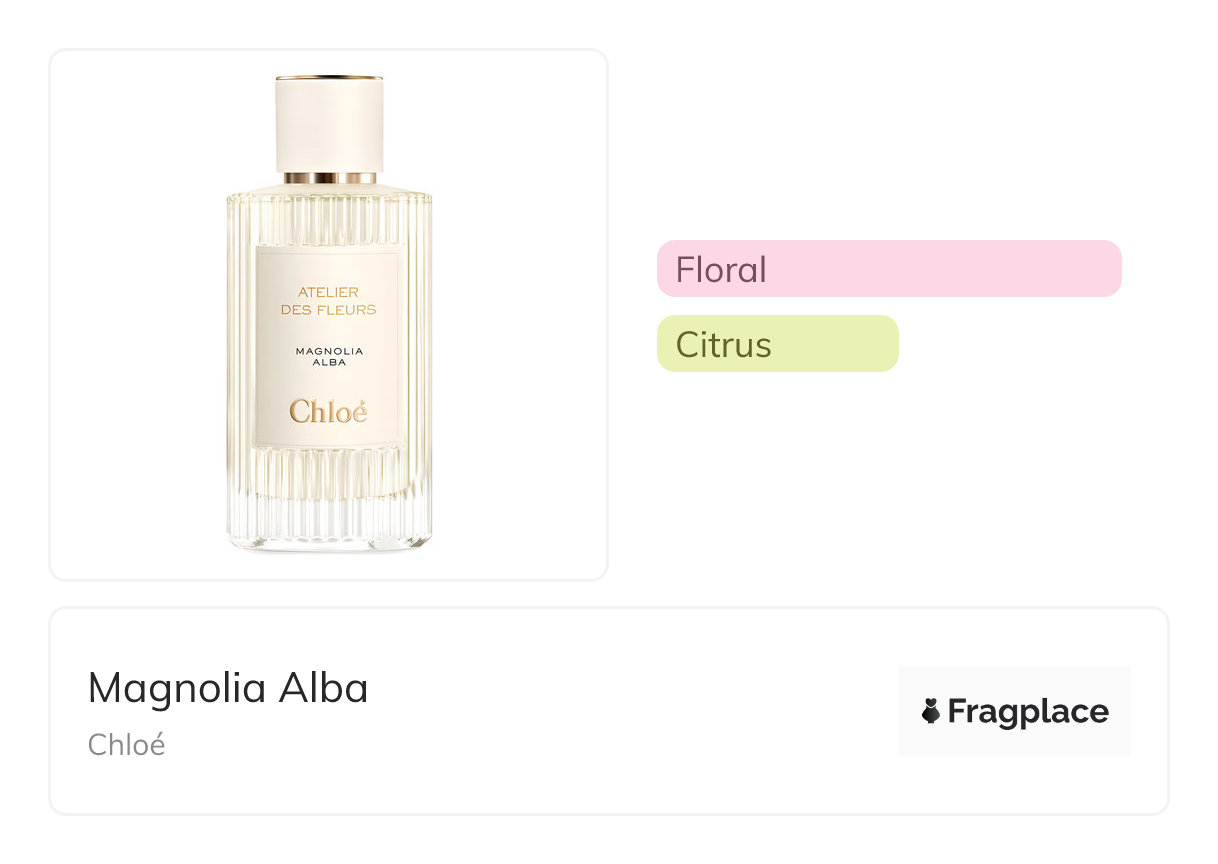Image resolution: width=1218 pixels, height=864 pixels.
Task: Click the cream bottle cap
Action: tap(329, 125)
